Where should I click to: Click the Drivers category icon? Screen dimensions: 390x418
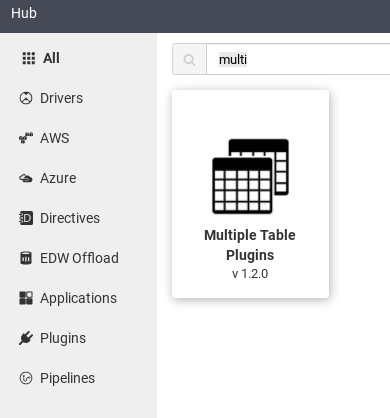pyautogui.click(x=26, y=98)
